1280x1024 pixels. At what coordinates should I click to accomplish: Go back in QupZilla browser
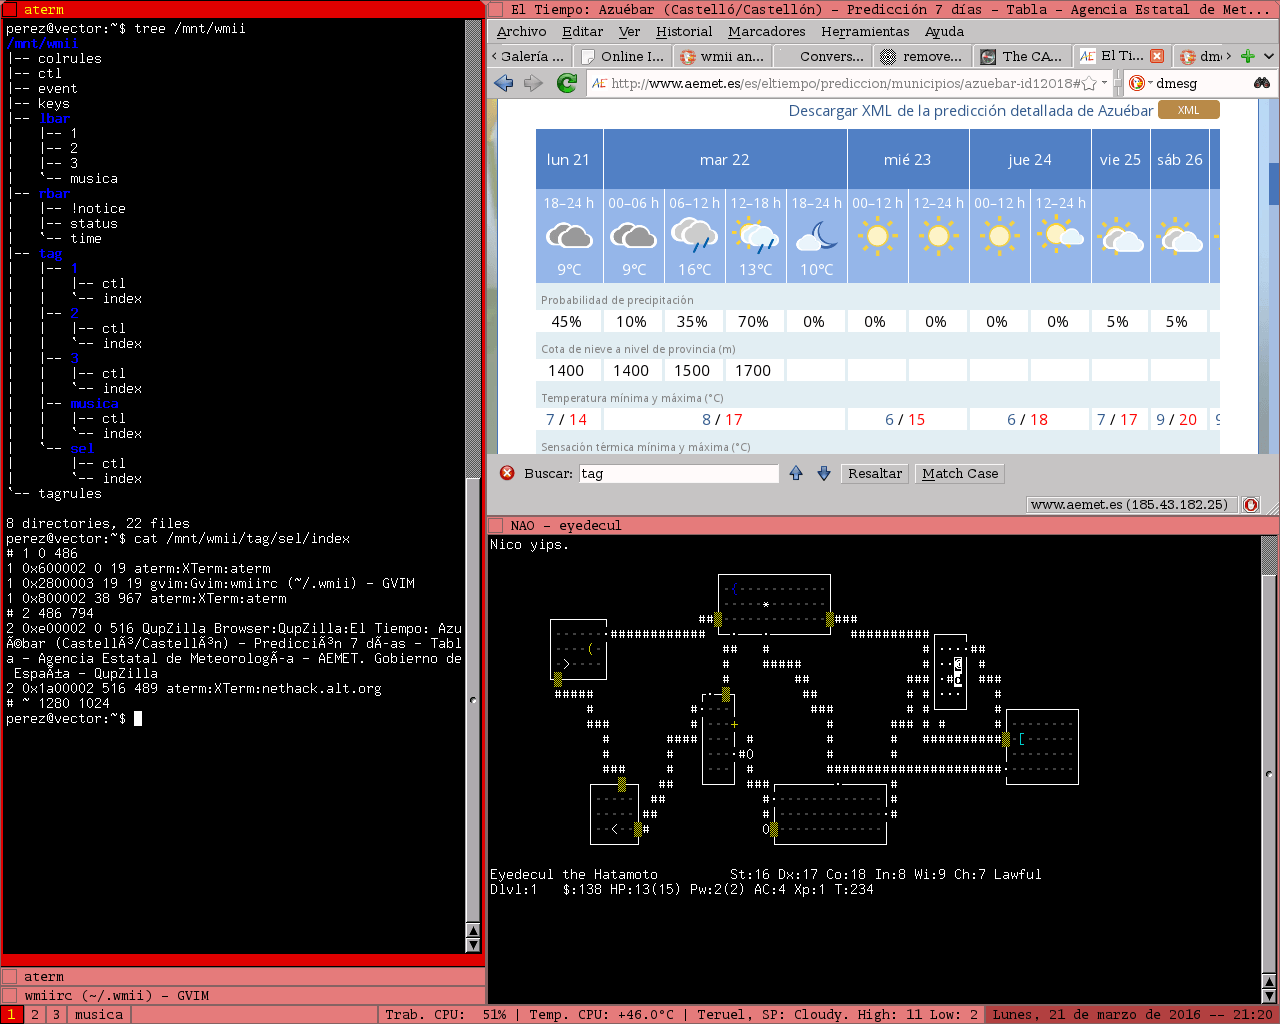504,83
